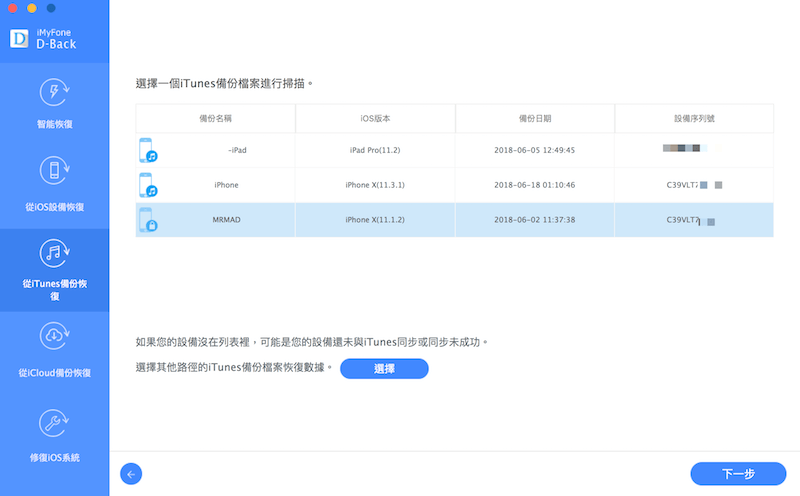Open the 從iCloud備份恢復 cloud icon
Viewport: 800px width, 496px height.
click(54, 337)
